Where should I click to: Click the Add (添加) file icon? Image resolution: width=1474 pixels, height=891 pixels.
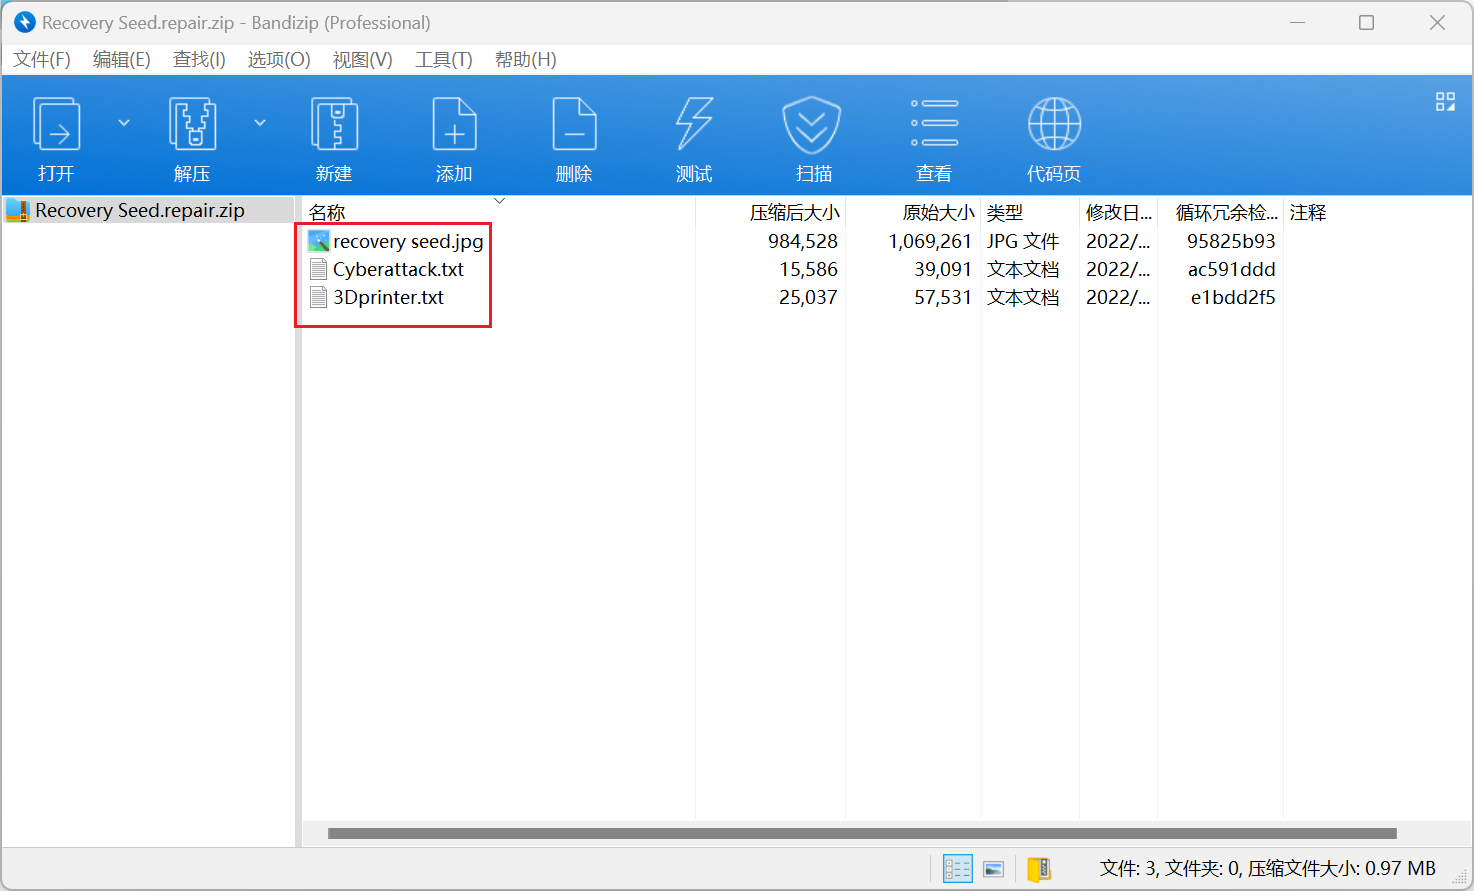tap(454, 125)
